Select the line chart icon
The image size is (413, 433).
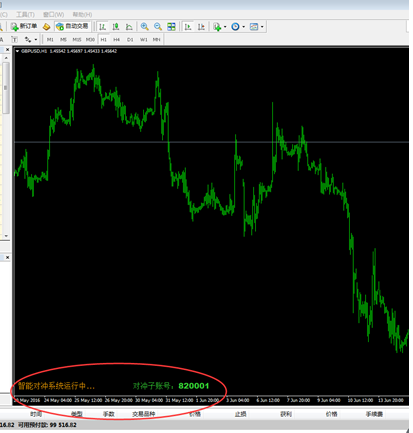click(129, 27)
